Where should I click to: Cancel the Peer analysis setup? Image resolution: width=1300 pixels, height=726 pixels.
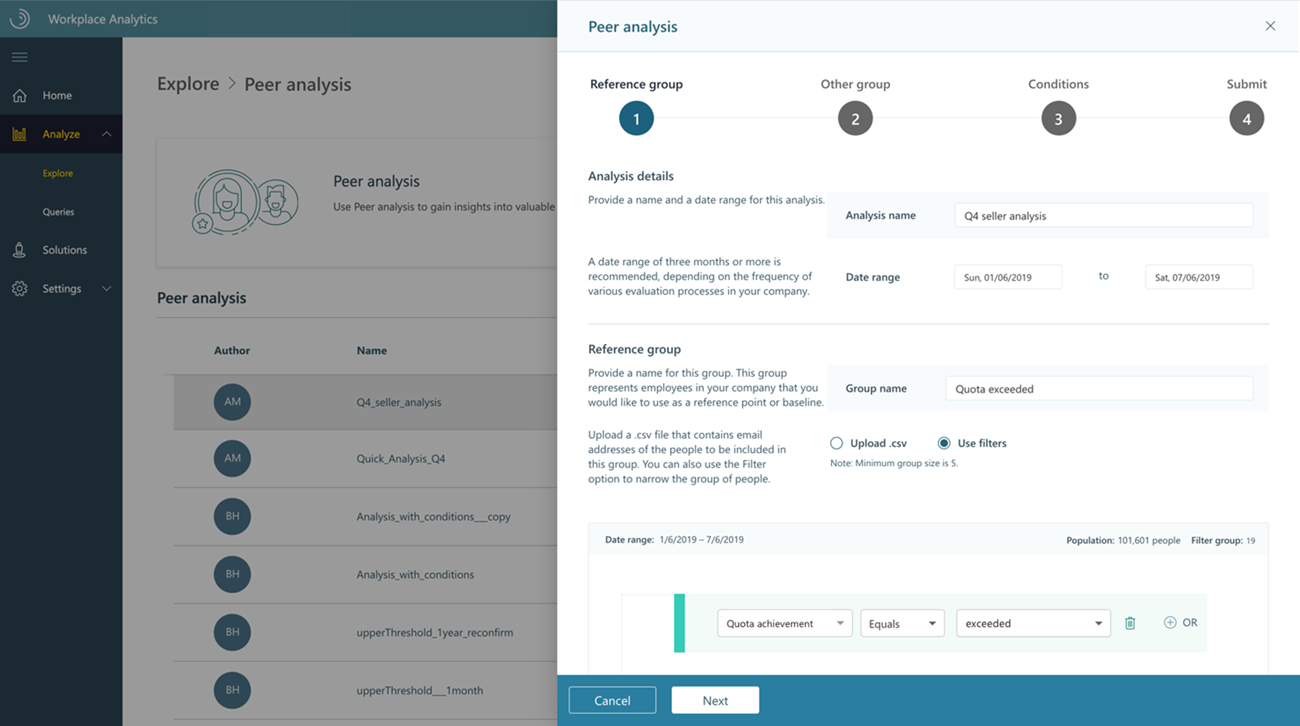[x=611, y=700]
